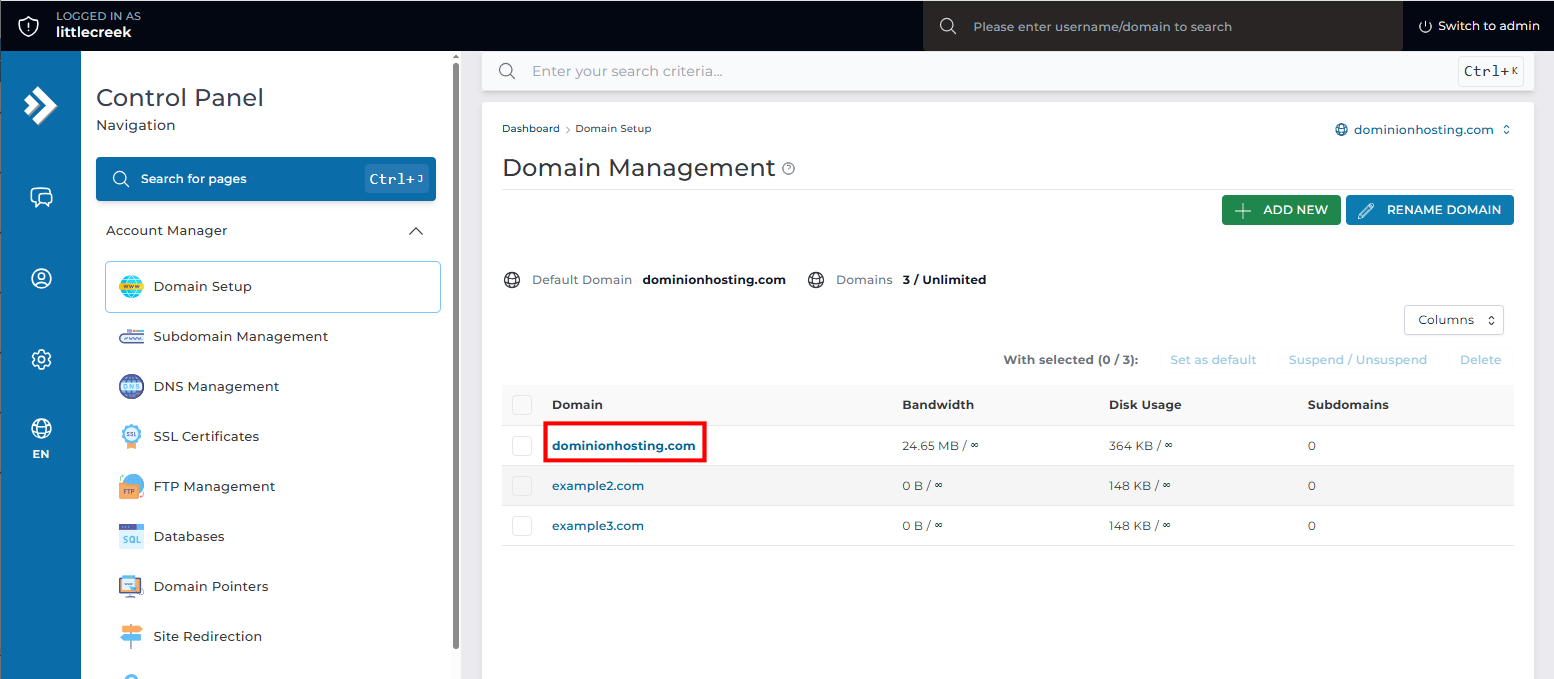Tick the checkbox for example2.com

pos(522,486)
